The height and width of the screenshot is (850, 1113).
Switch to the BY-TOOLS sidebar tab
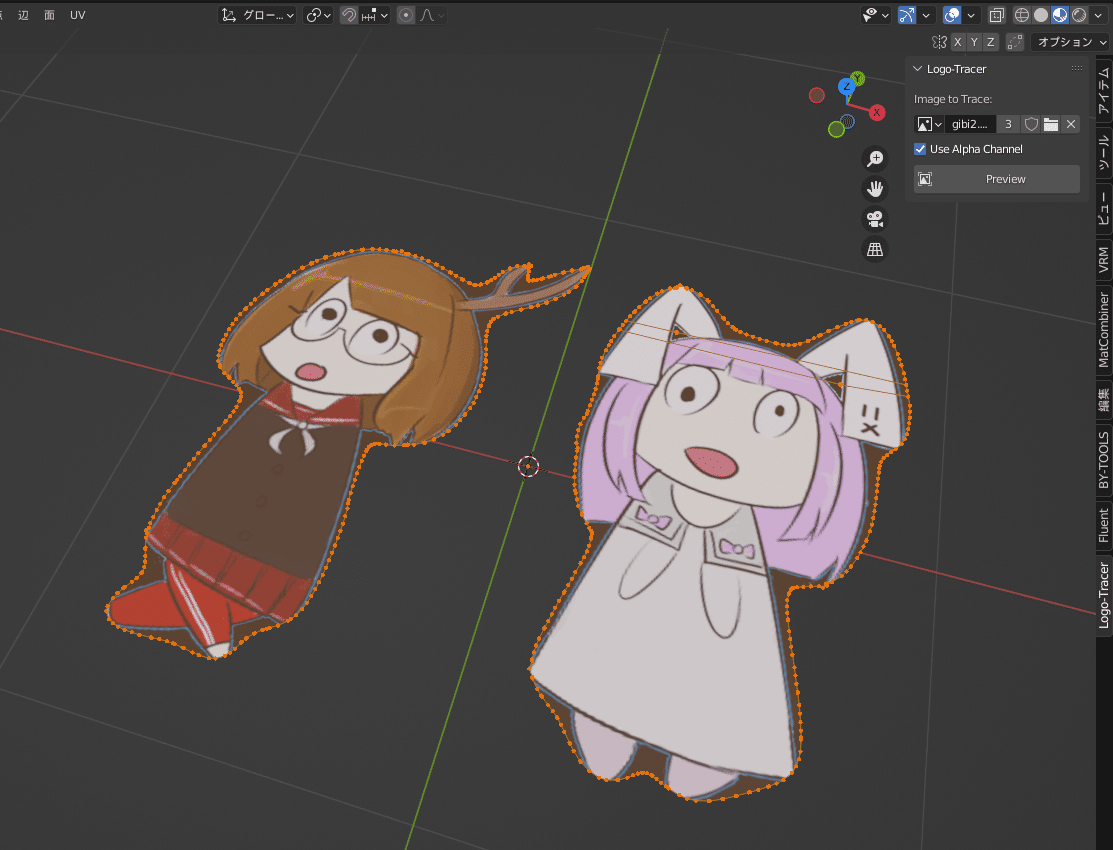pos(1104,460)
